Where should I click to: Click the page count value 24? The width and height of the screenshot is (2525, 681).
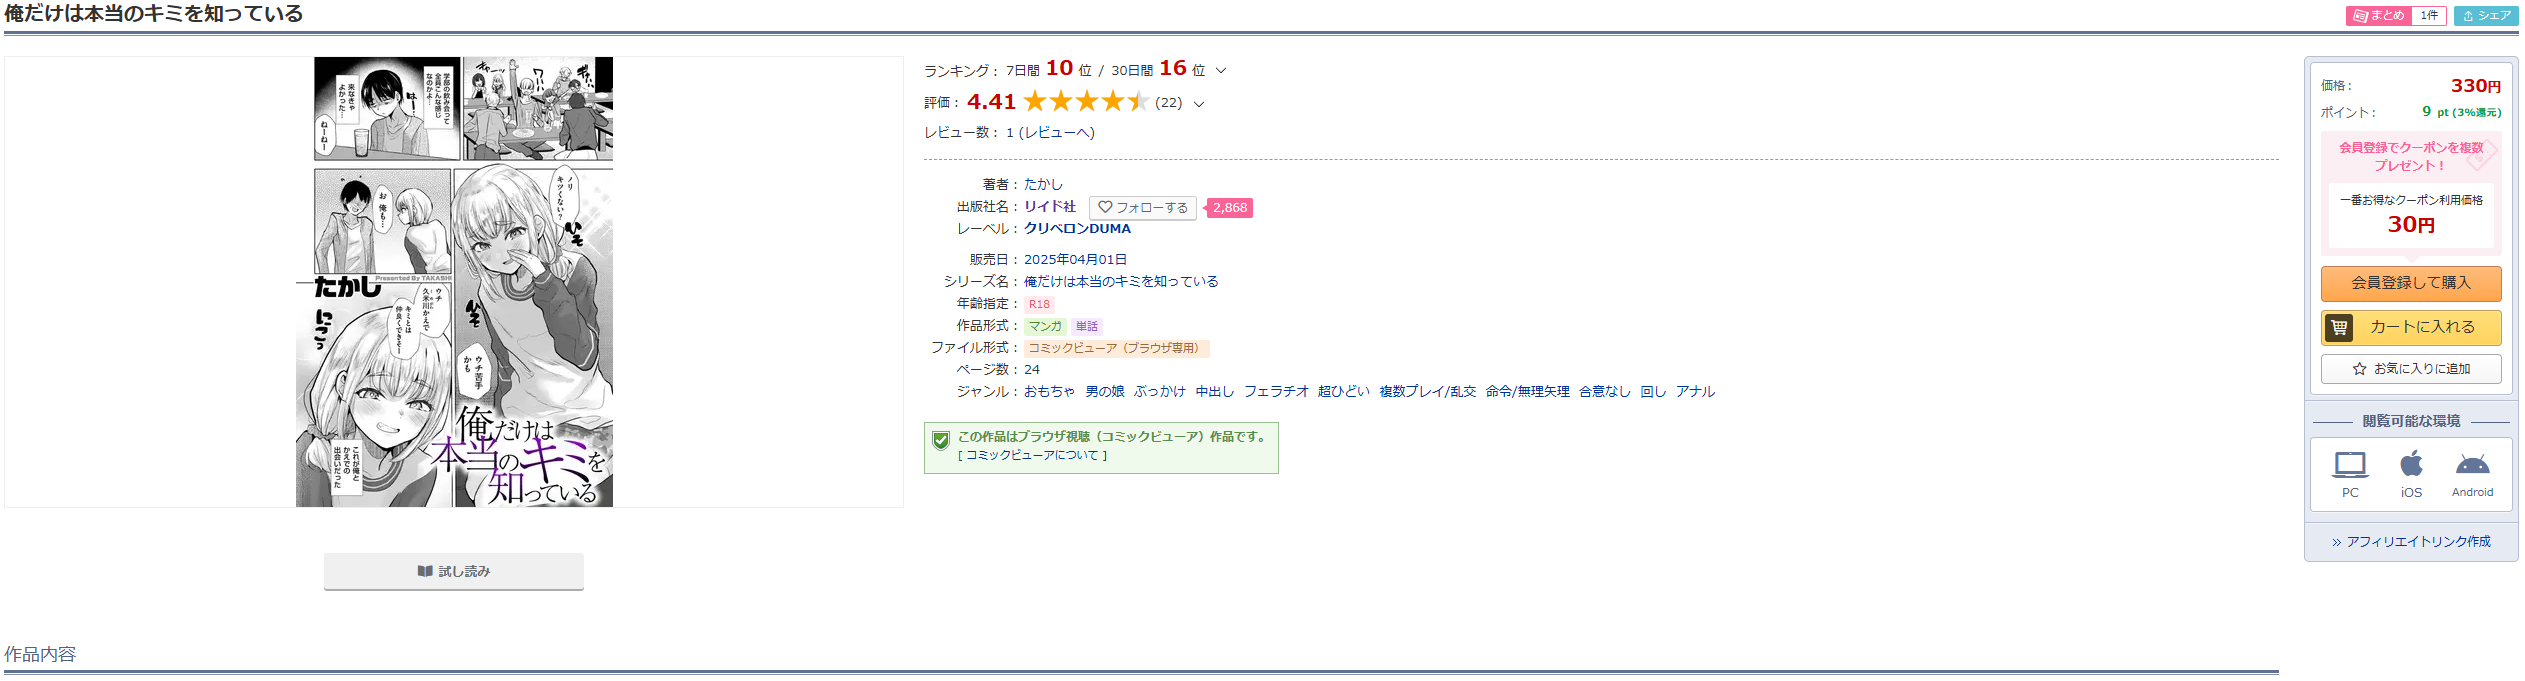tap(1032, 370)
